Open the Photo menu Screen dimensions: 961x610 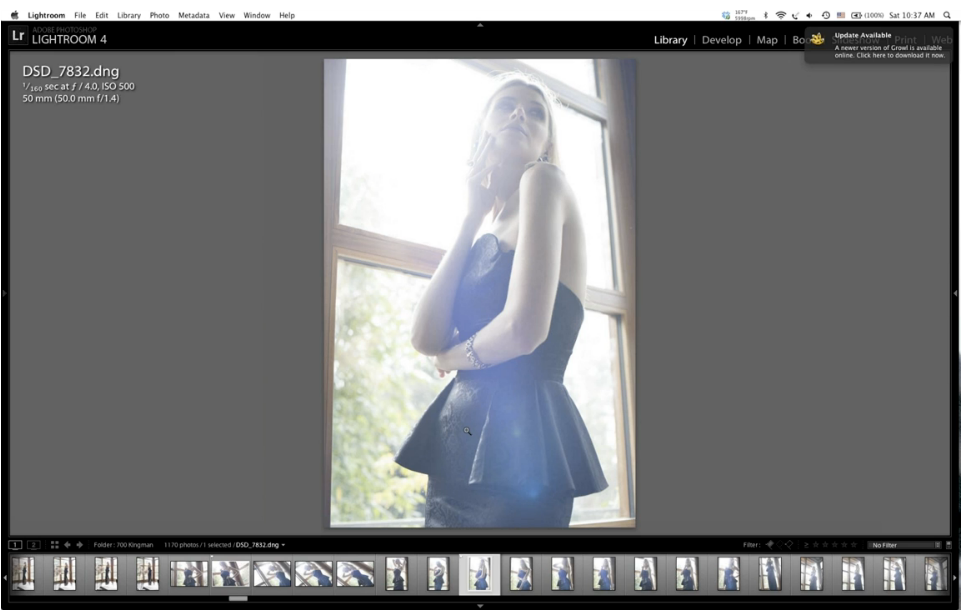click(x=159, y=15)
